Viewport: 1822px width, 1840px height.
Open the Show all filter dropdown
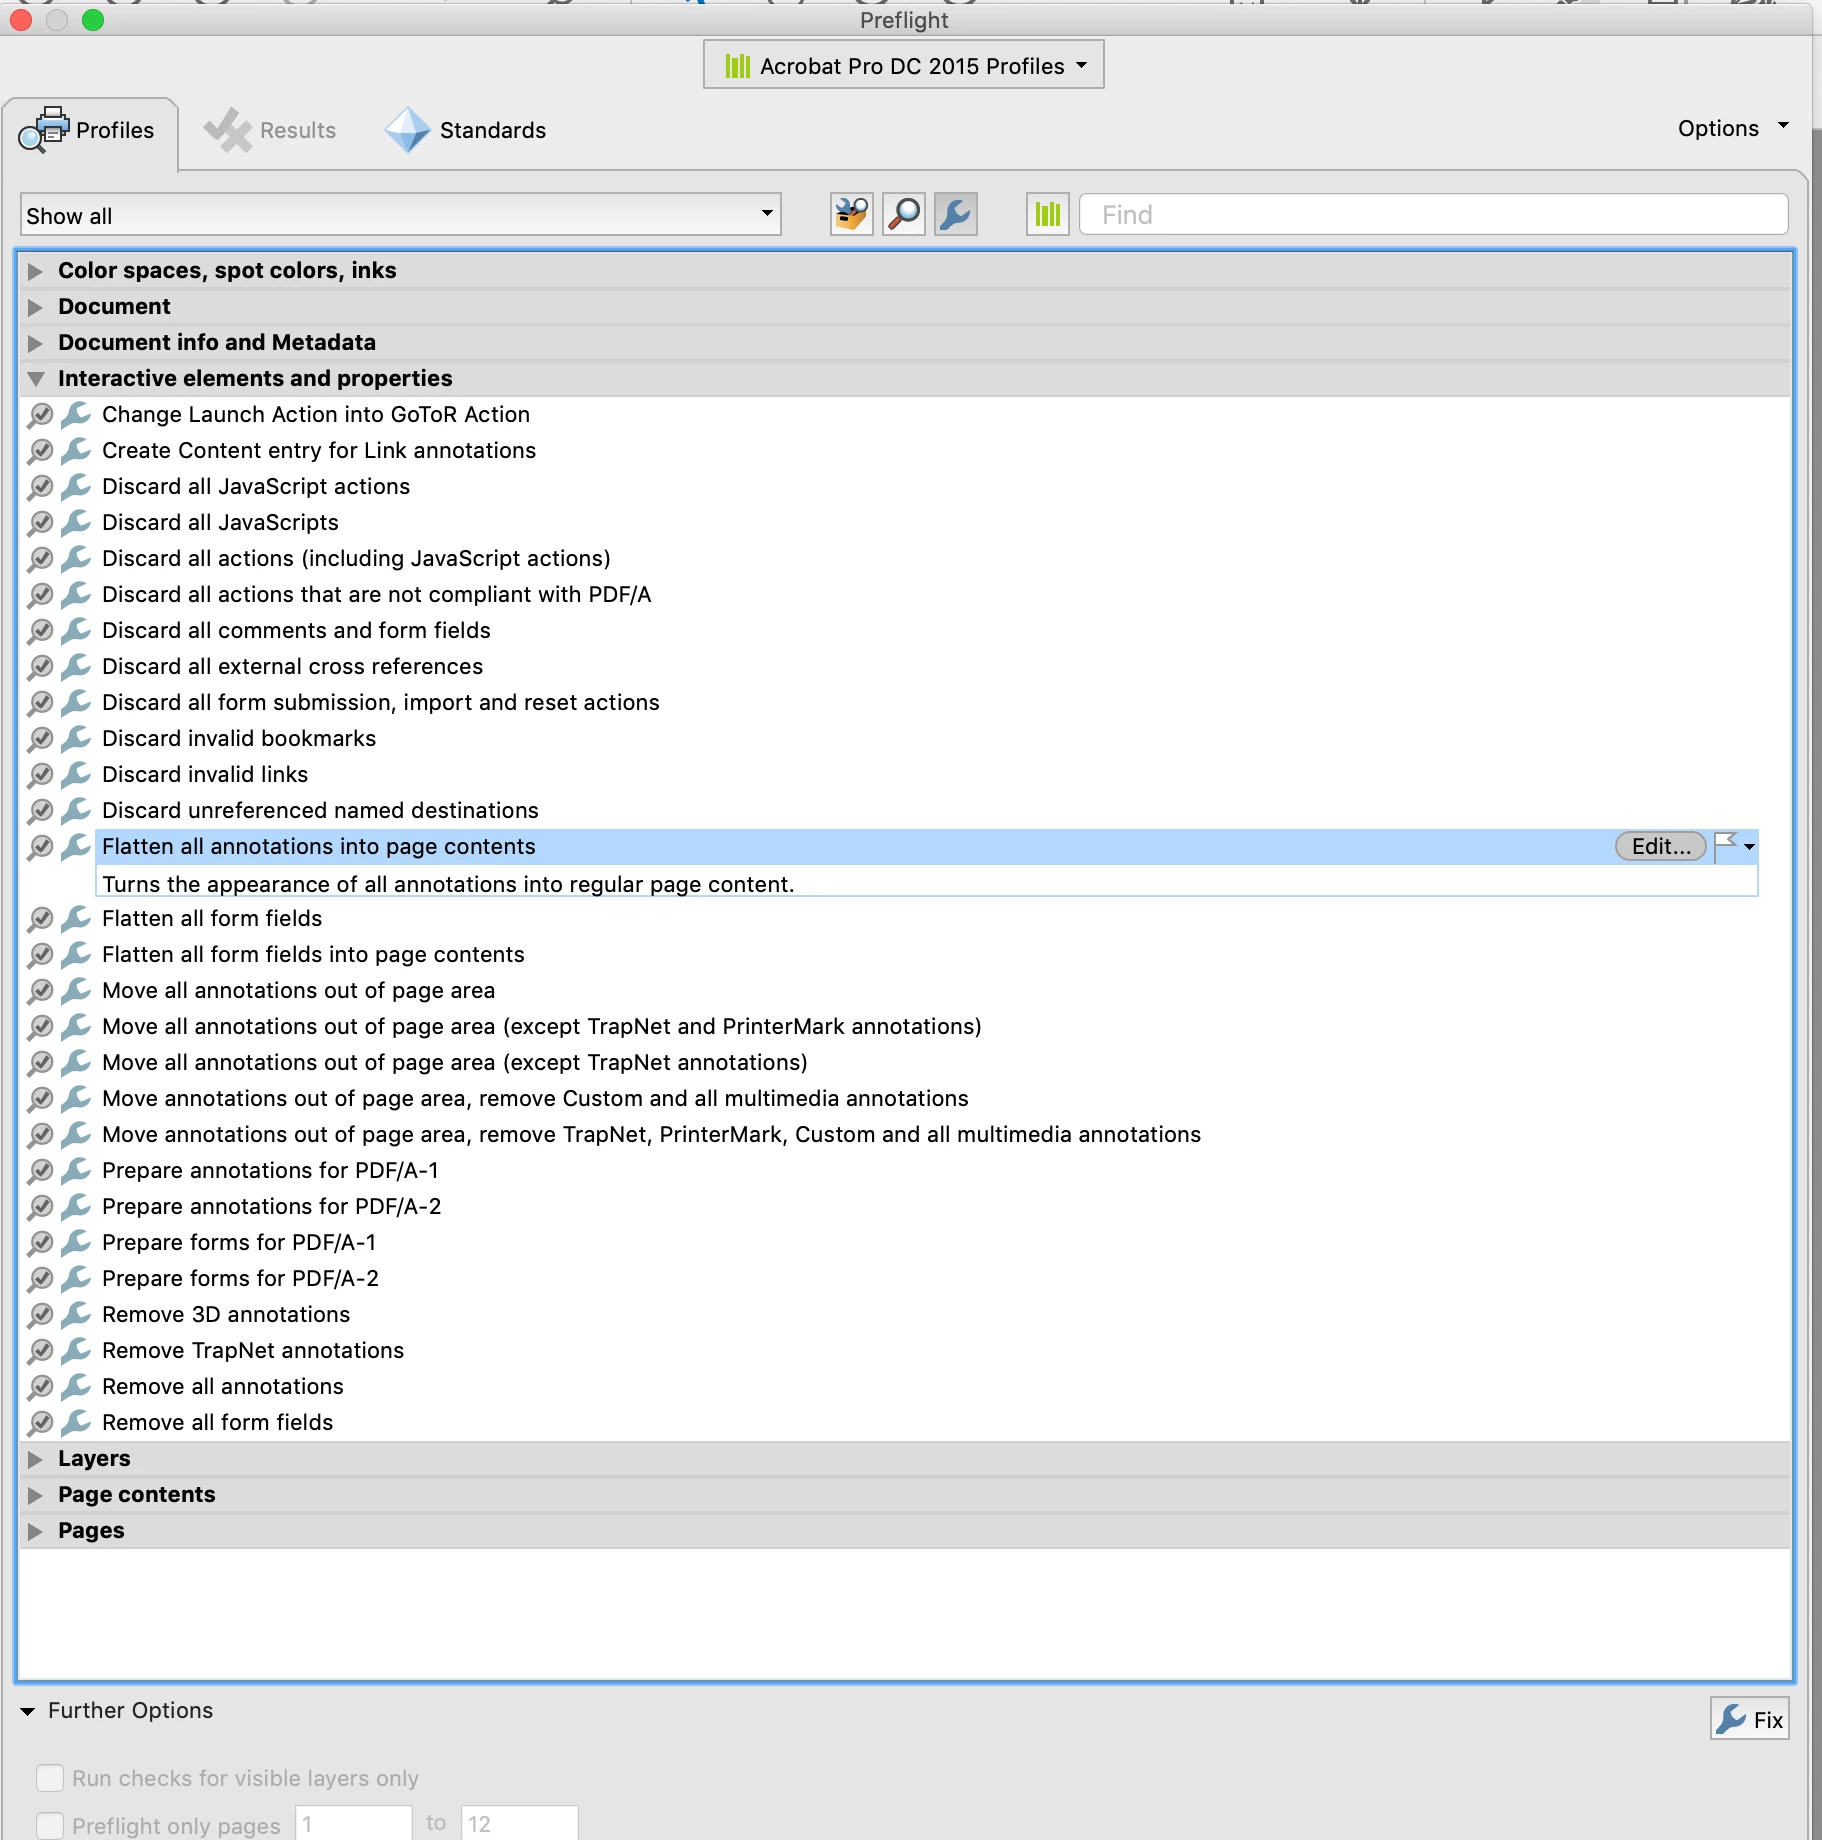(400, 215)
